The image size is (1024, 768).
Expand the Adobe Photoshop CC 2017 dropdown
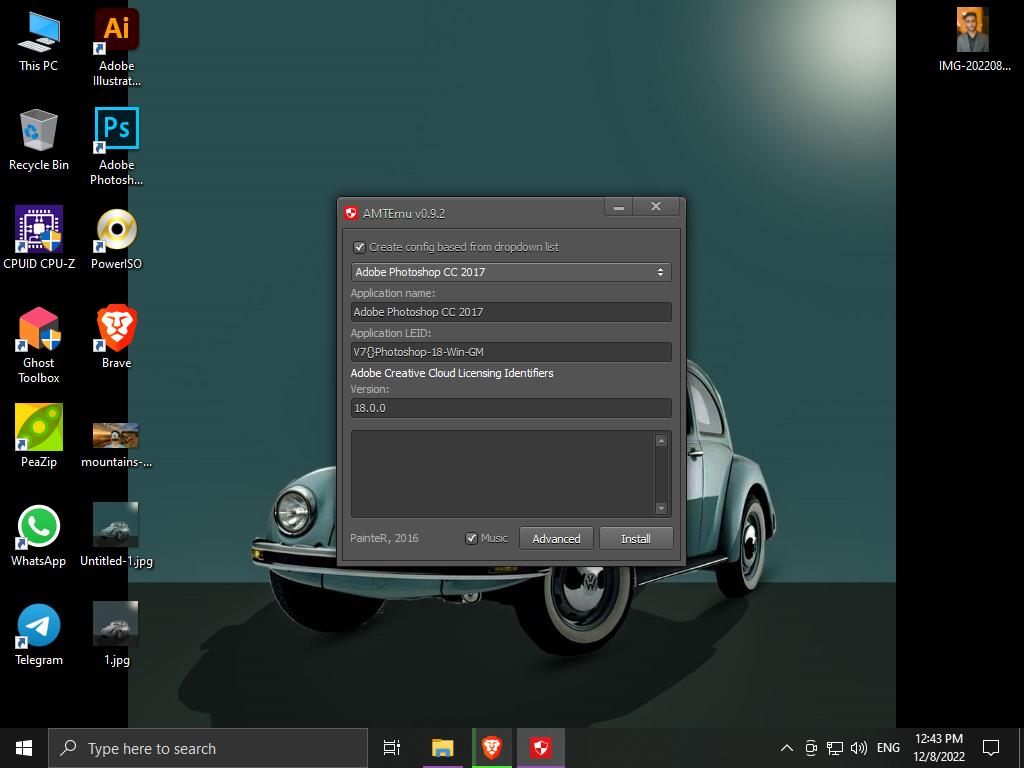[510, 272]
